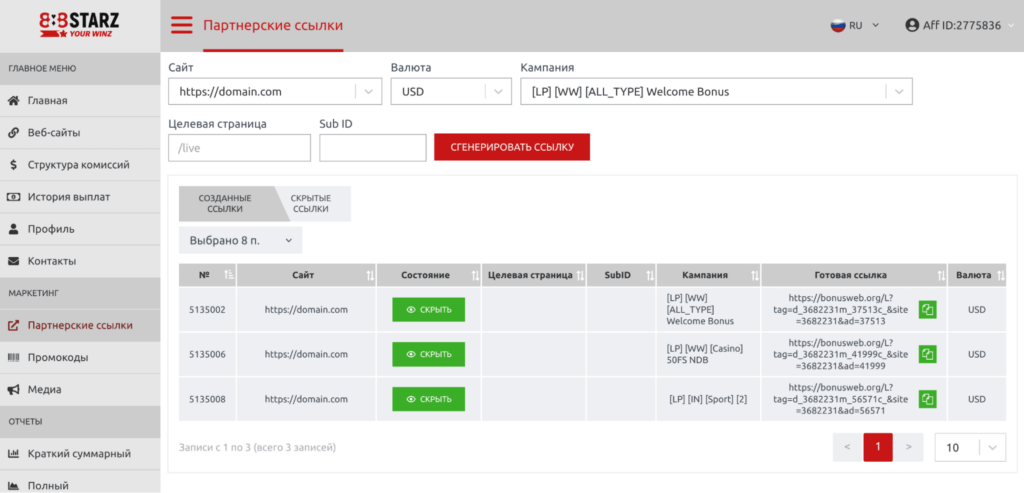The width and height of the screenshot is (1024, 493).
Task: Click row number 5135002
Action: click(207, 310)
